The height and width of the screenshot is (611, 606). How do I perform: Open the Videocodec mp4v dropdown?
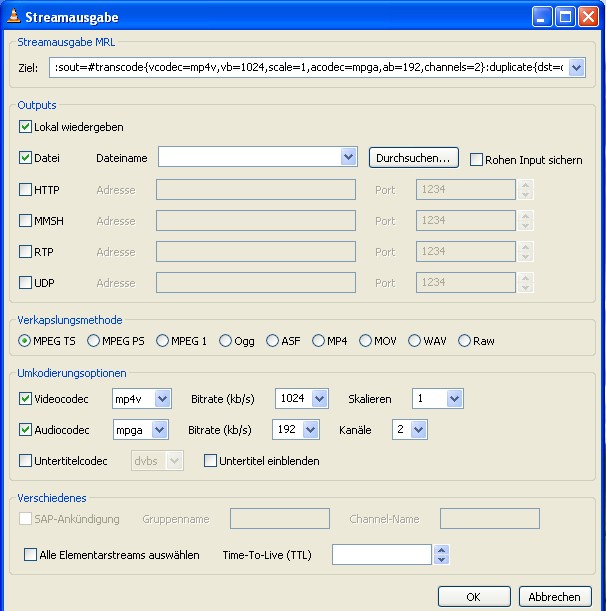(x=163, y=399)
